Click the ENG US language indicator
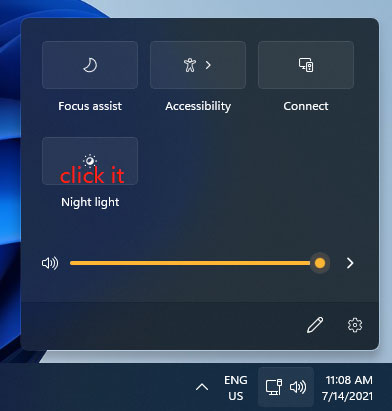 (x=236, y=388)
